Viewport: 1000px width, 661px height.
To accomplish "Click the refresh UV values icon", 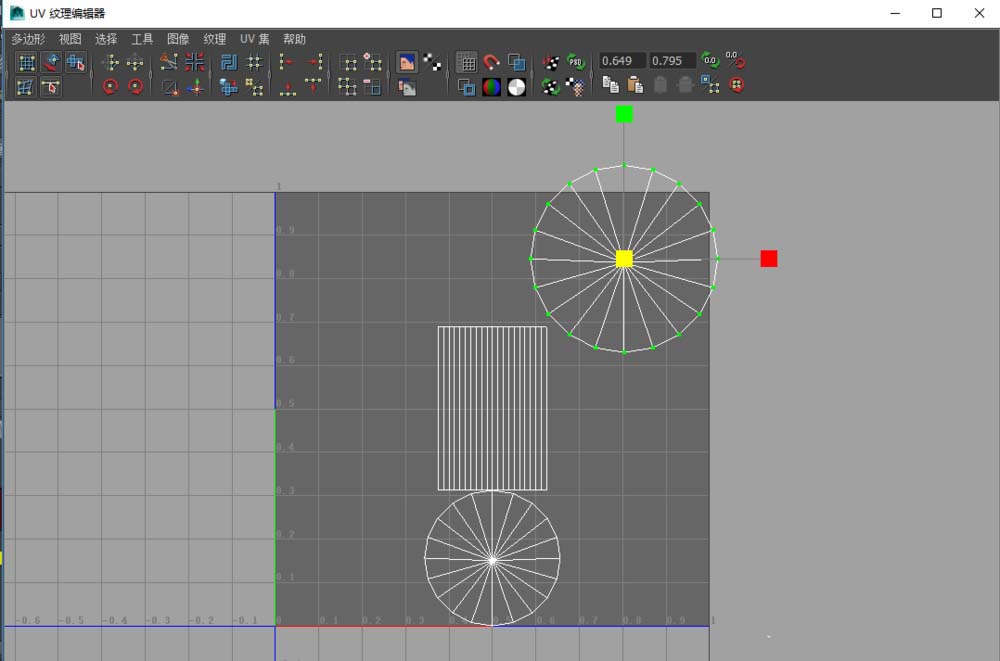I will pyautogui.click(x=709, y=61).
